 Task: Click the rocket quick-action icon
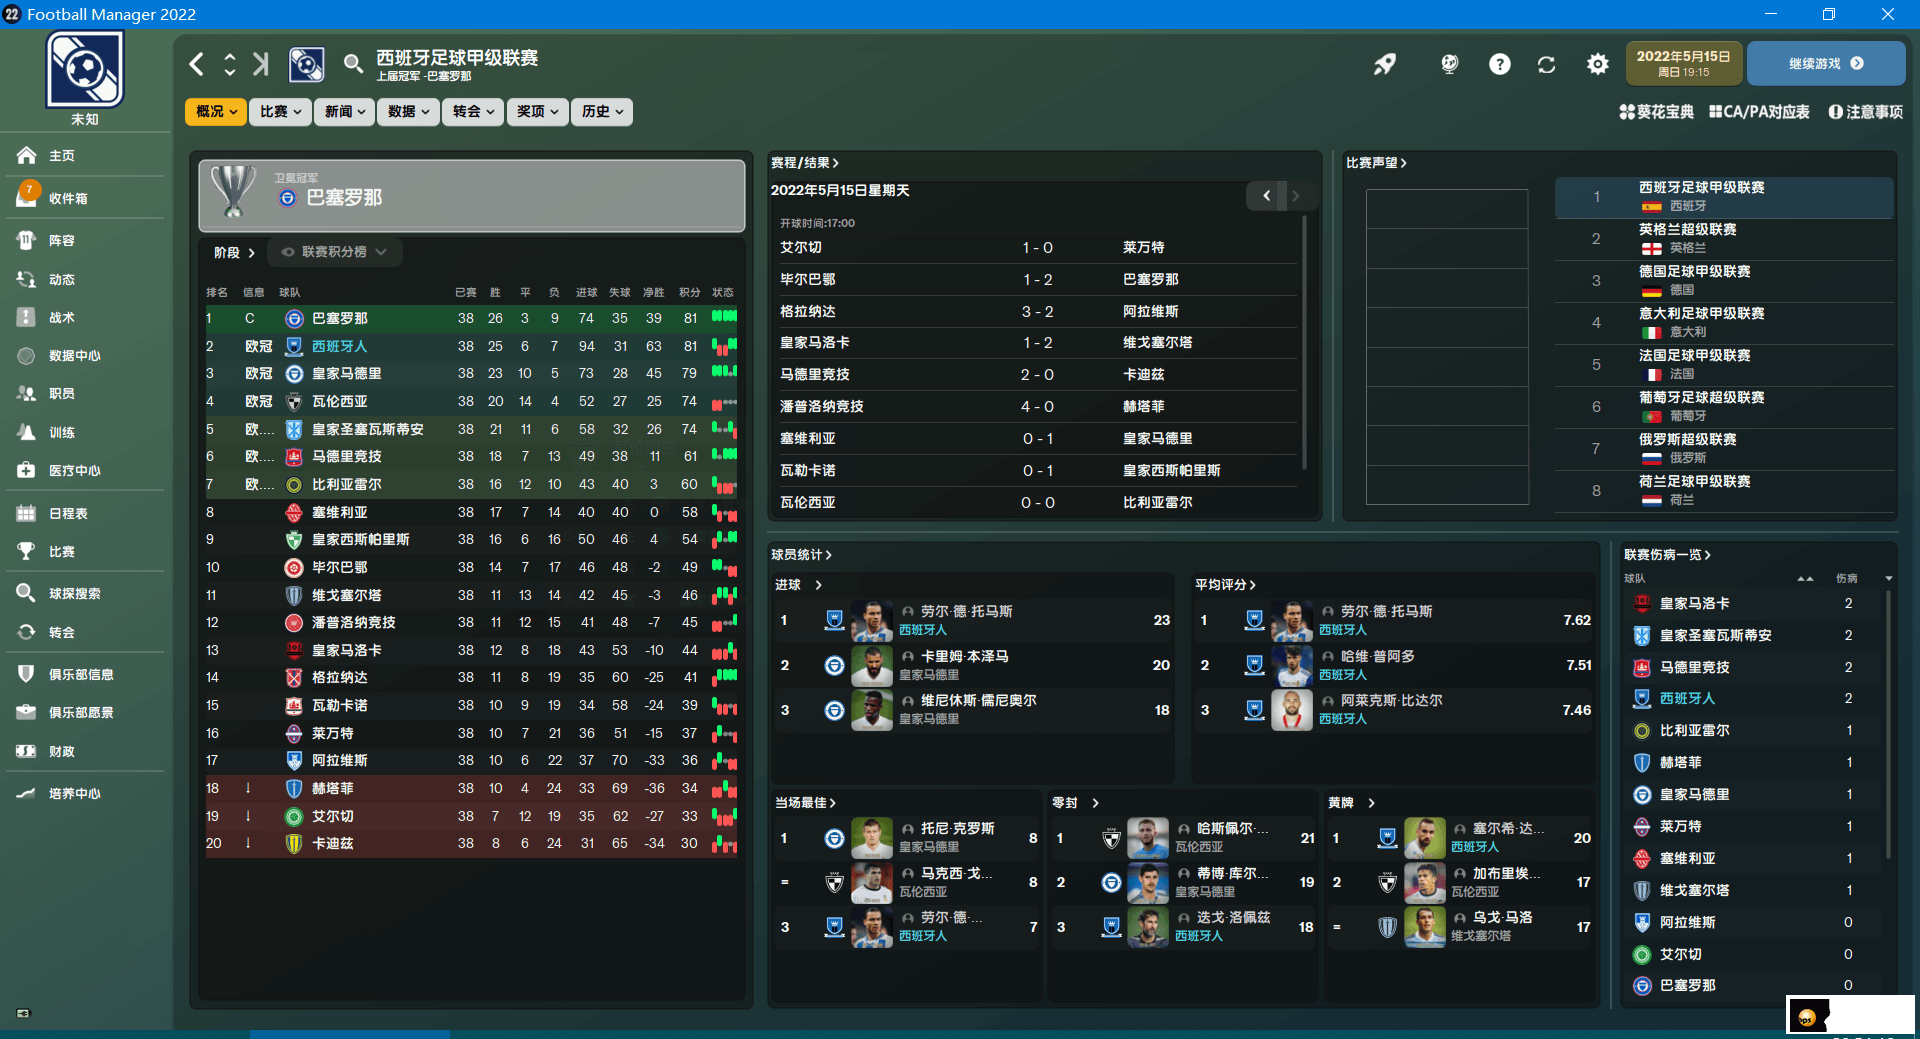click(x=1384, y=64)
